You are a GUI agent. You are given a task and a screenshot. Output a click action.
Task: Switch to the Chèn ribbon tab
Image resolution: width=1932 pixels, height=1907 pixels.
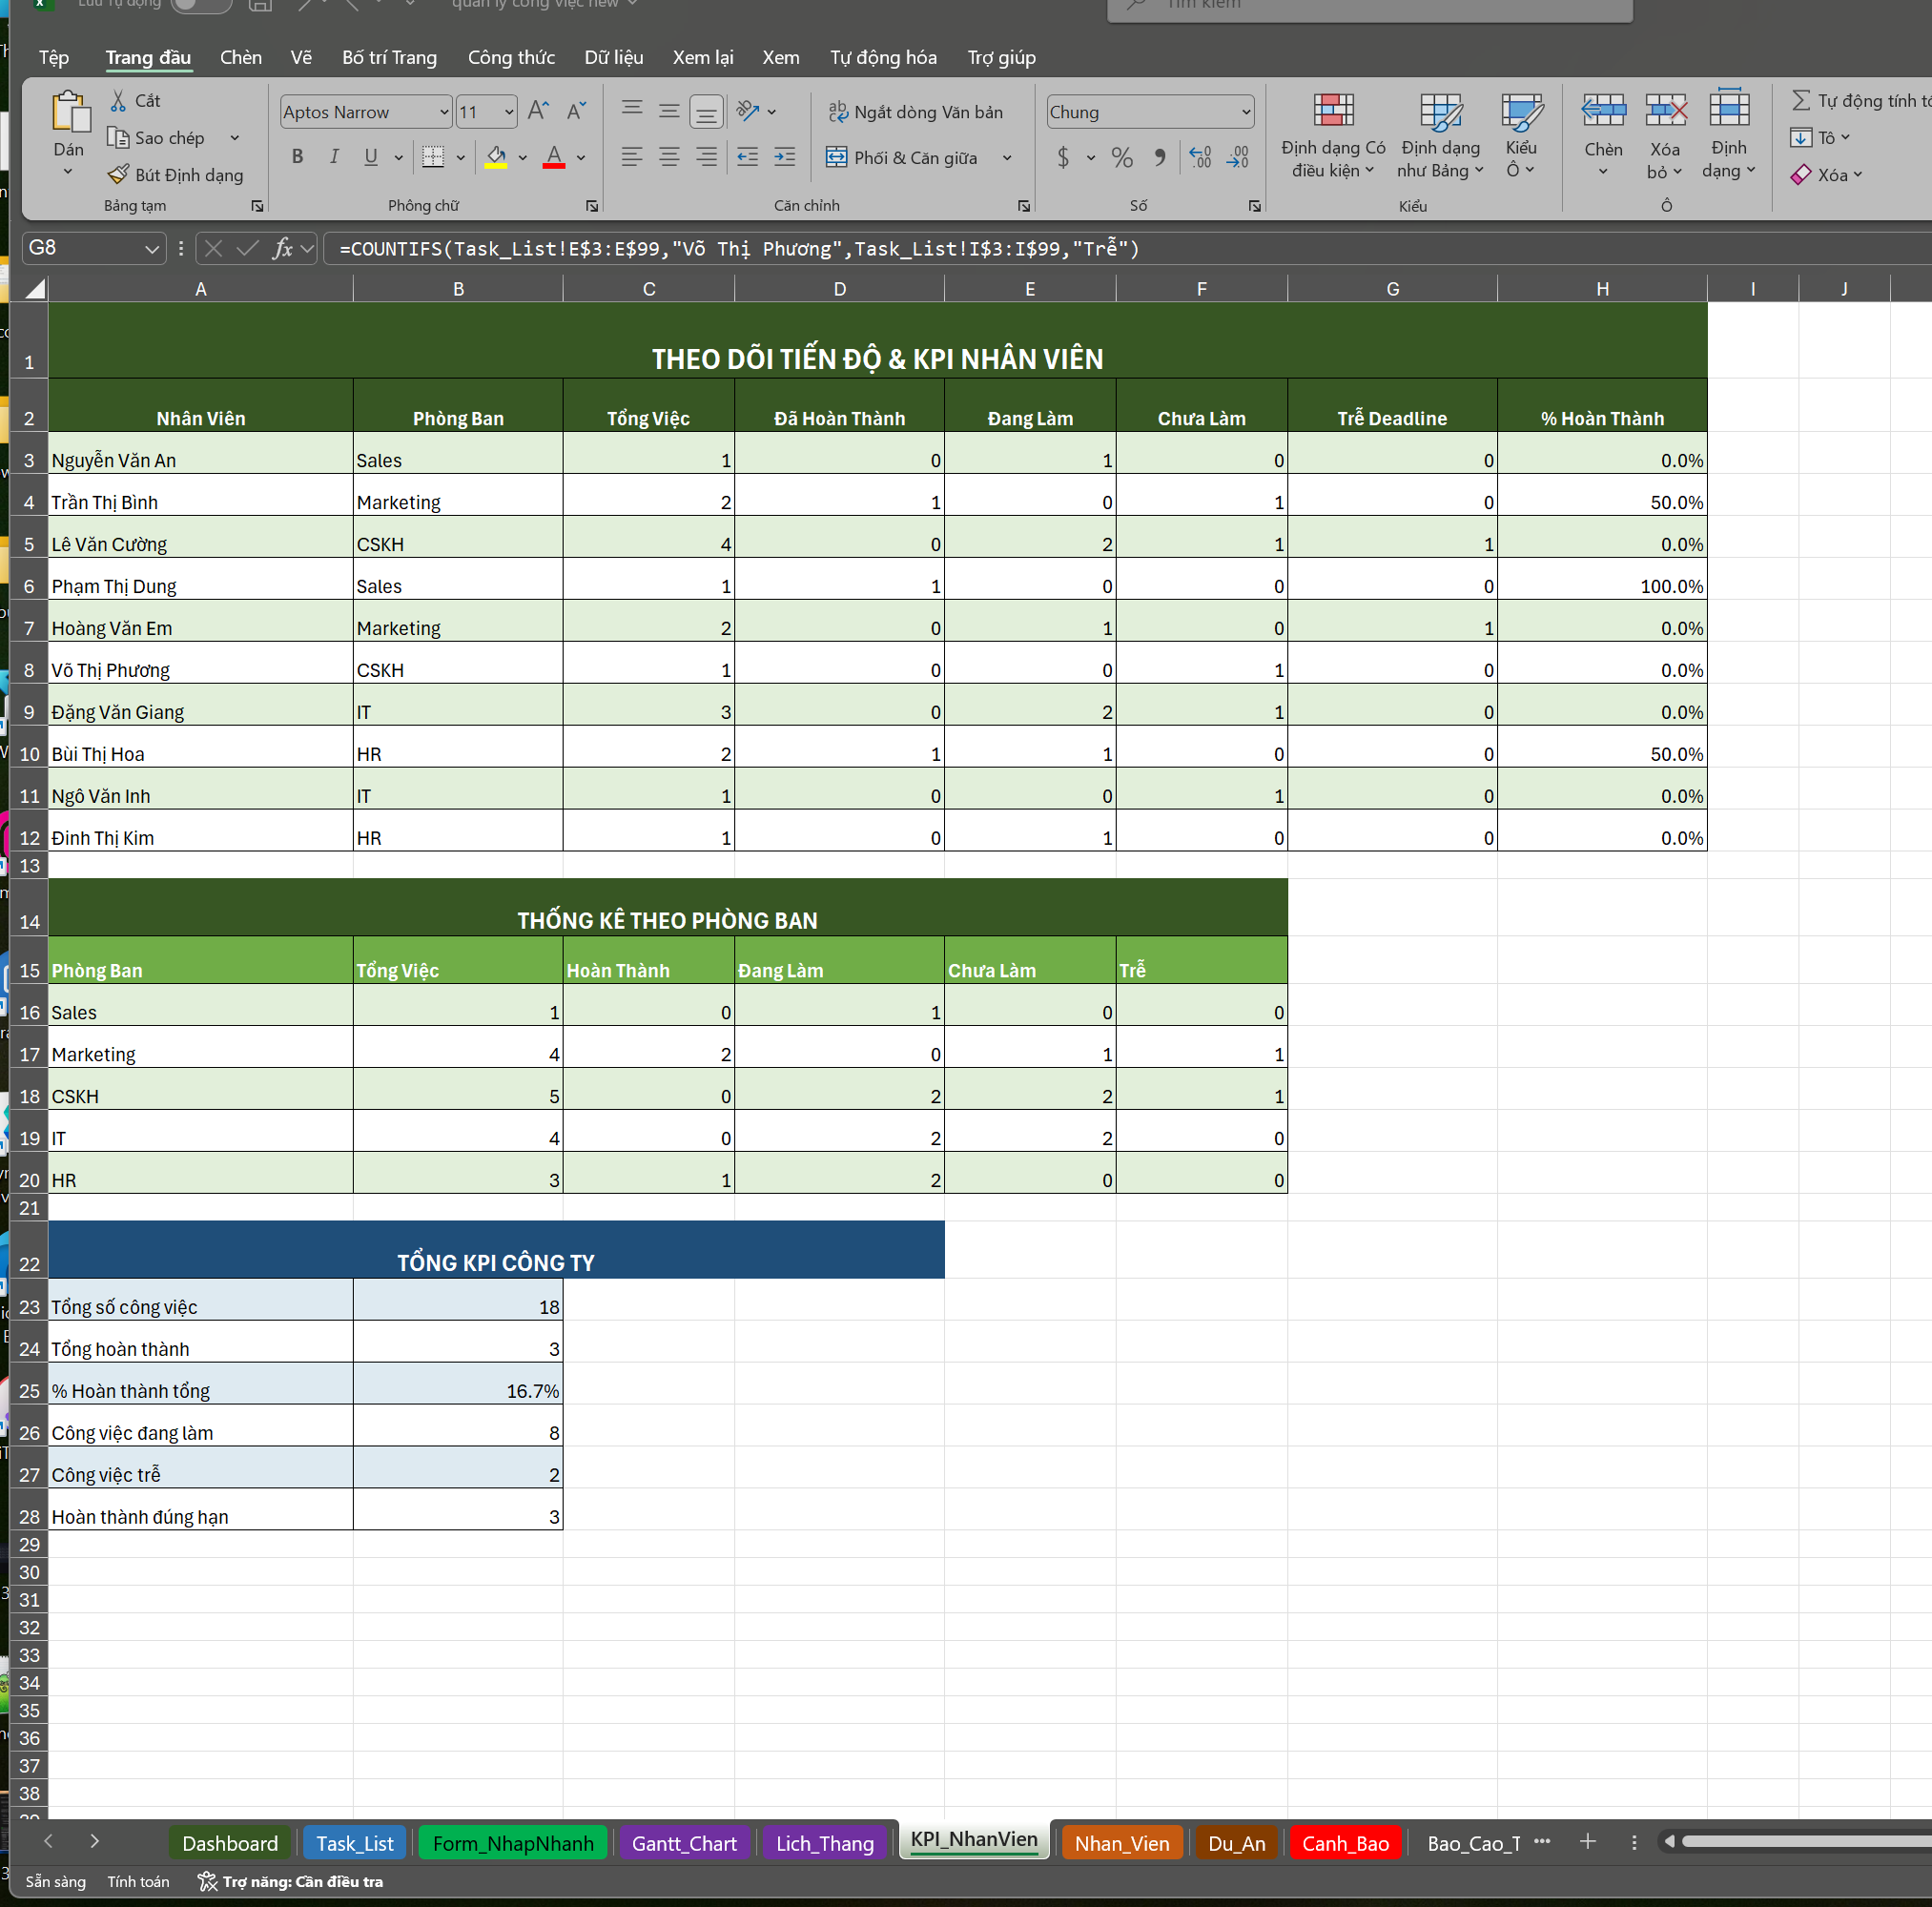(241, 57)
